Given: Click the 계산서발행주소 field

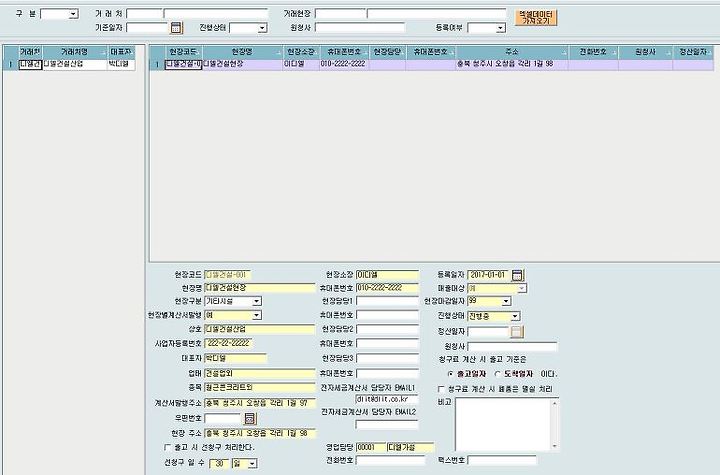Looking at the screenshot, I should [260, 403].
